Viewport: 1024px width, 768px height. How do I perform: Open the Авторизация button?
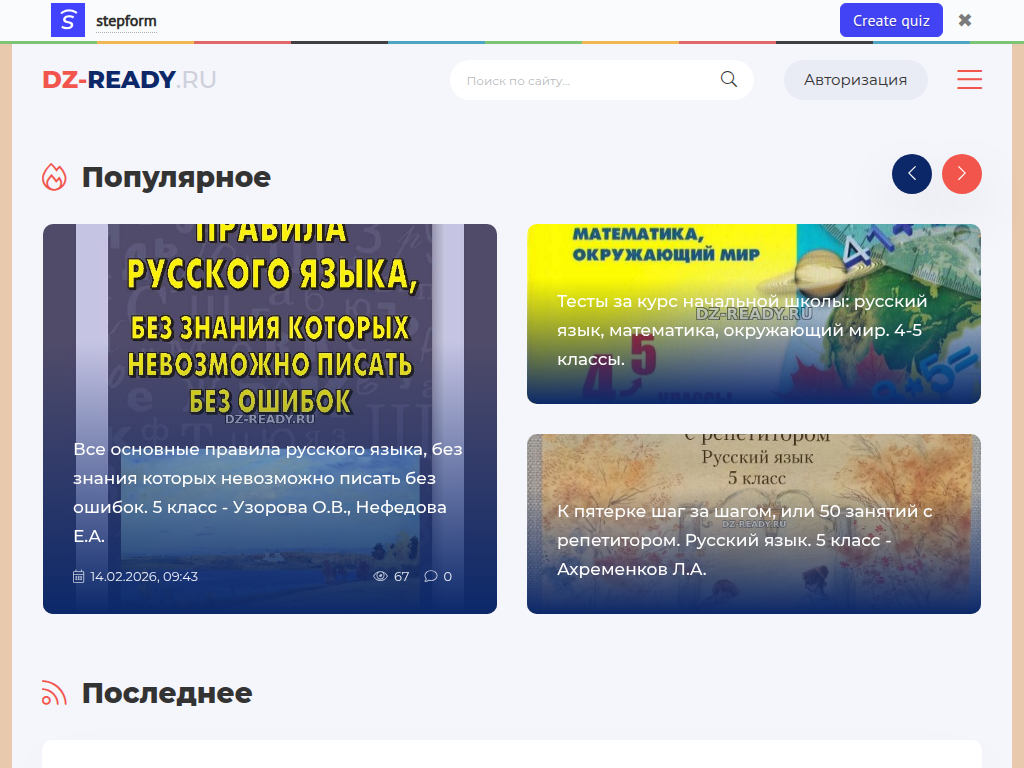point(855,79)
